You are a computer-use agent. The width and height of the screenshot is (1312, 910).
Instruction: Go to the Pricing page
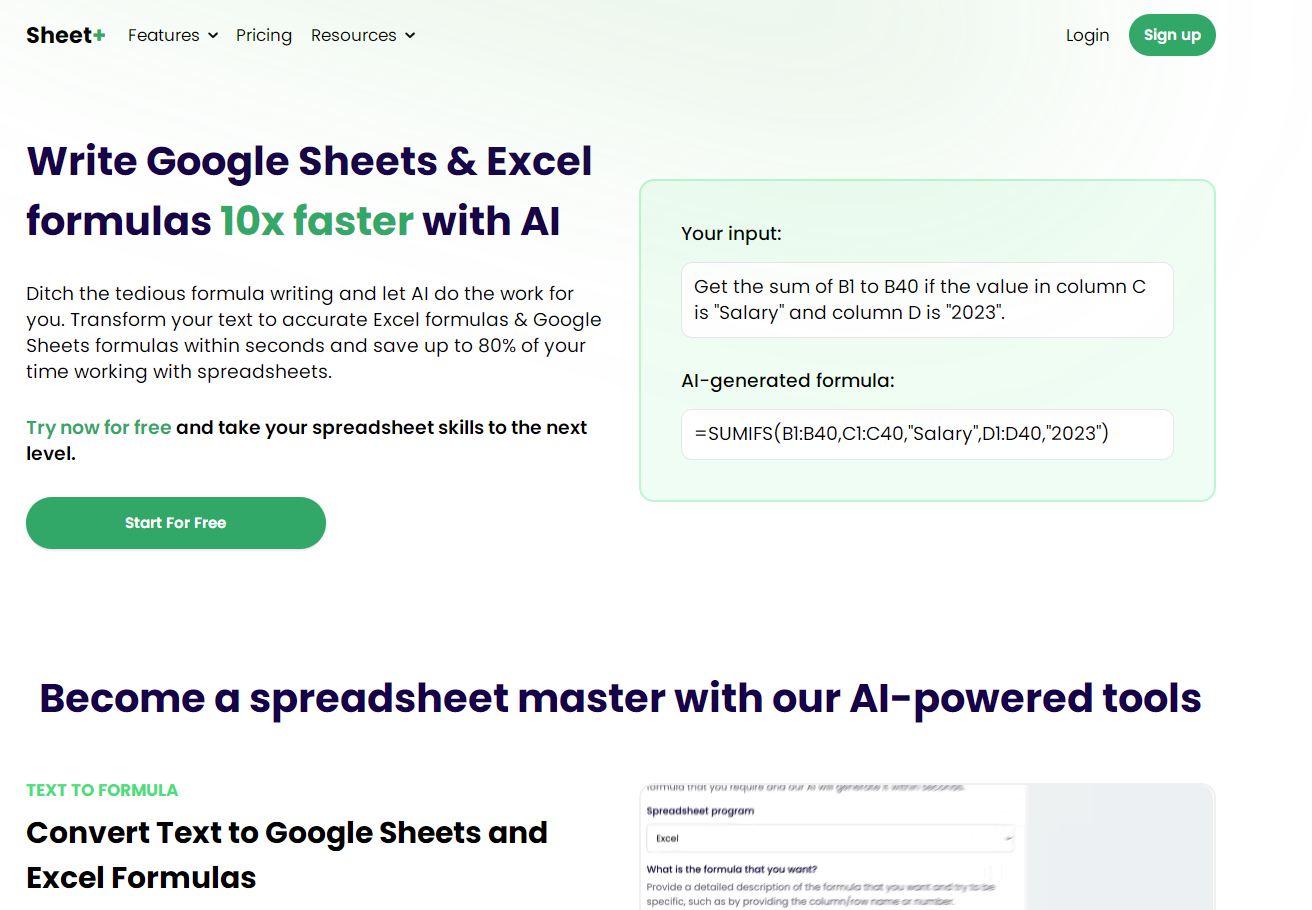tap(264, 35)
